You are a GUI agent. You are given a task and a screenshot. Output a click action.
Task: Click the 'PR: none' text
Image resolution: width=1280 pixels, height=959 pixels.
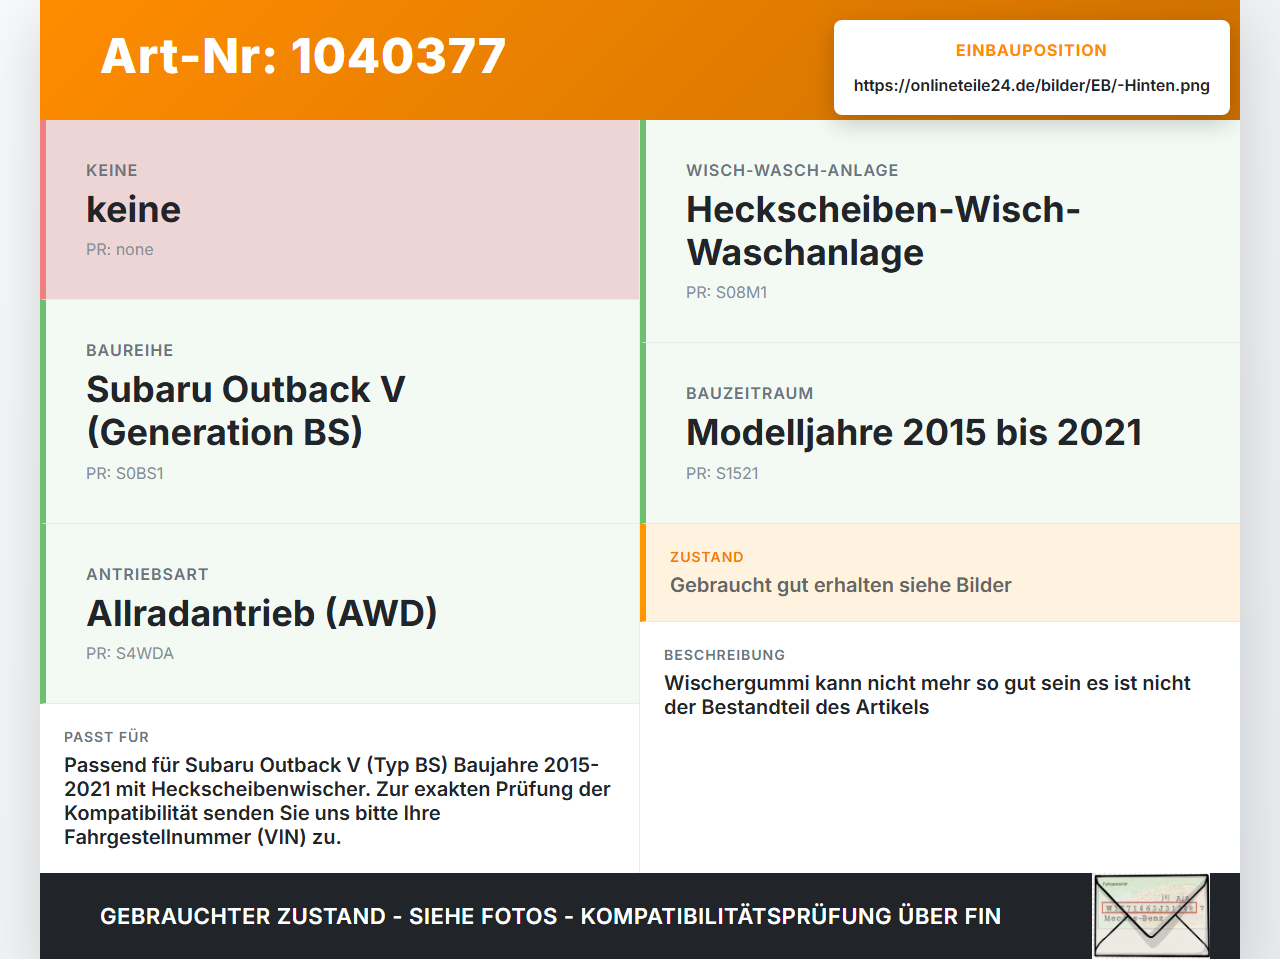[120, 249]
